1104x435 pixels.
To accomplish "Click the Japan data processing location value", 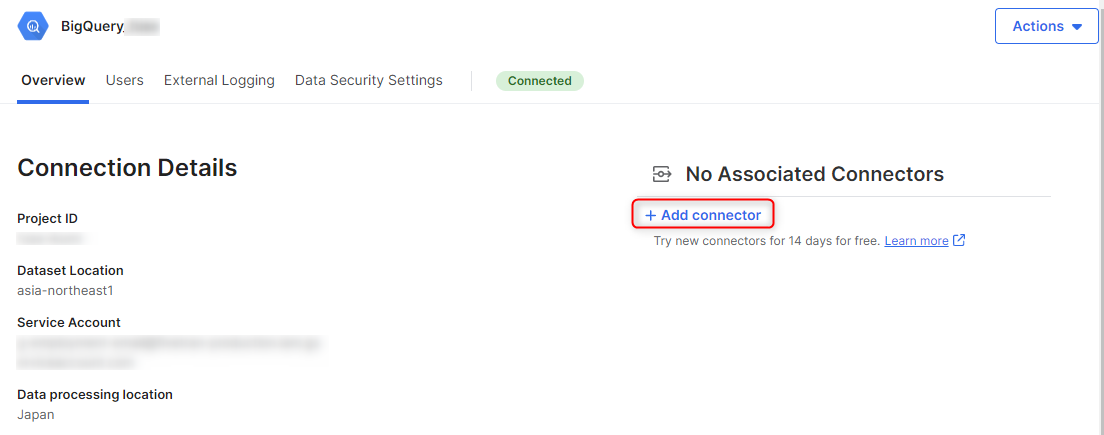I will pyautogui.click(x=36, y=414).
